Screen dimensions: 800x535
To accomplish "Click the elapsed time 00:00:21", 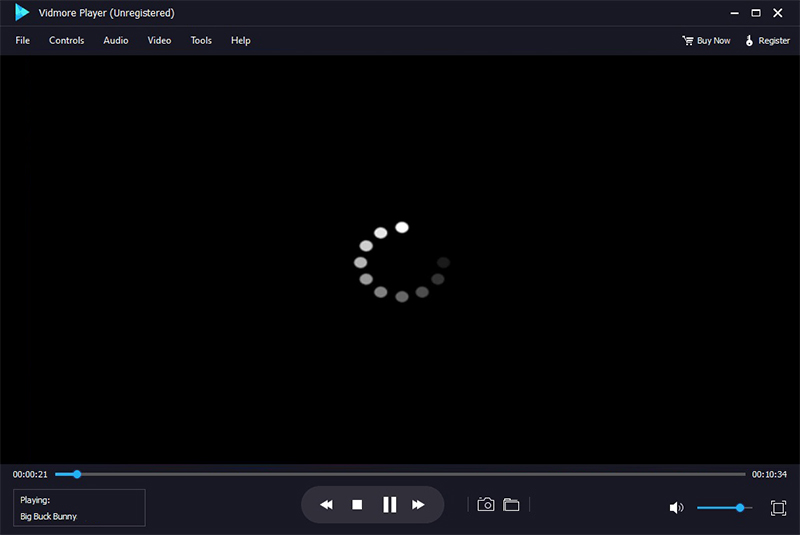I will [30, 474].
